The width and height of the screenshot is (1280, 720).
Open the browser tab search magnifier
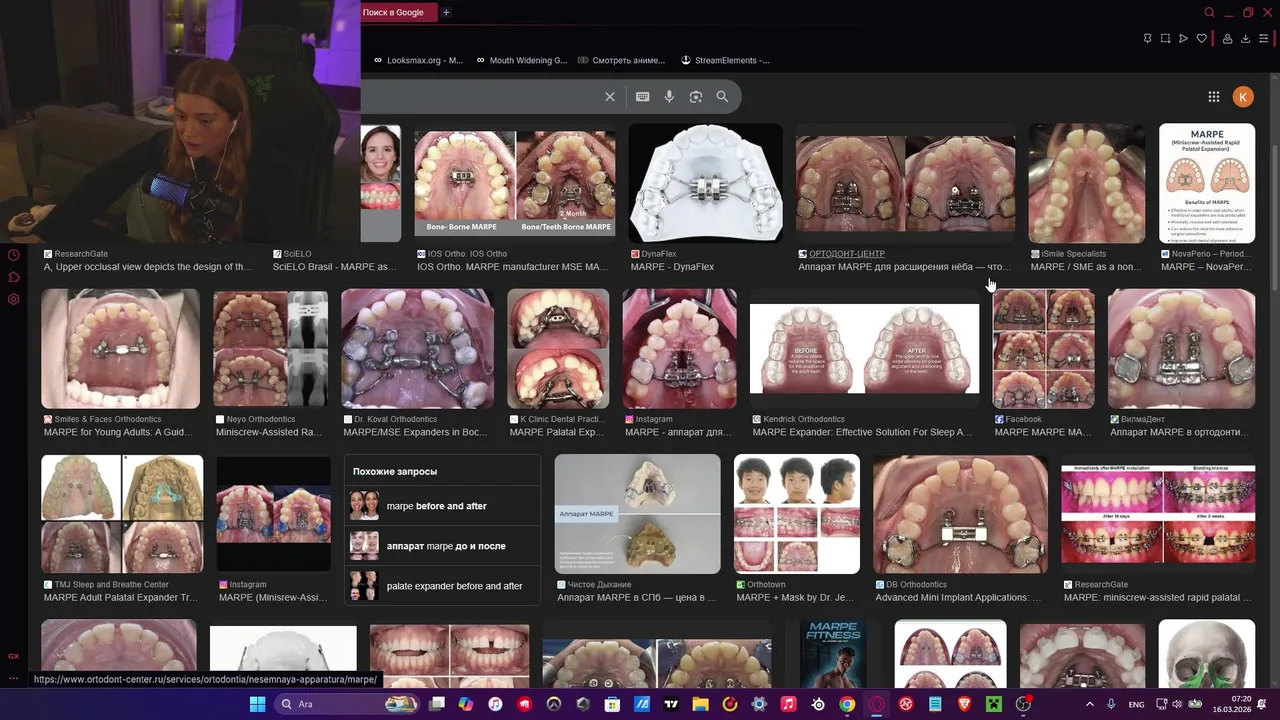tap(1209, 12)
